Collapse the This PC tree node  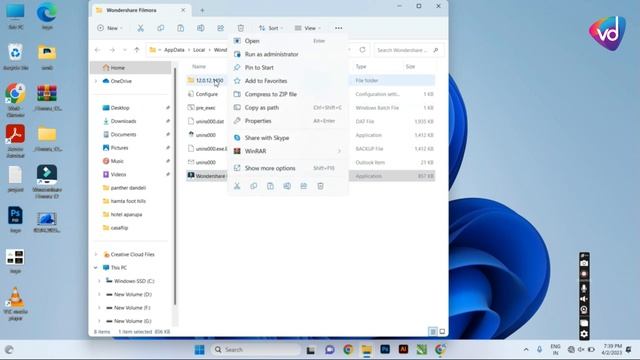click(96, 268)
